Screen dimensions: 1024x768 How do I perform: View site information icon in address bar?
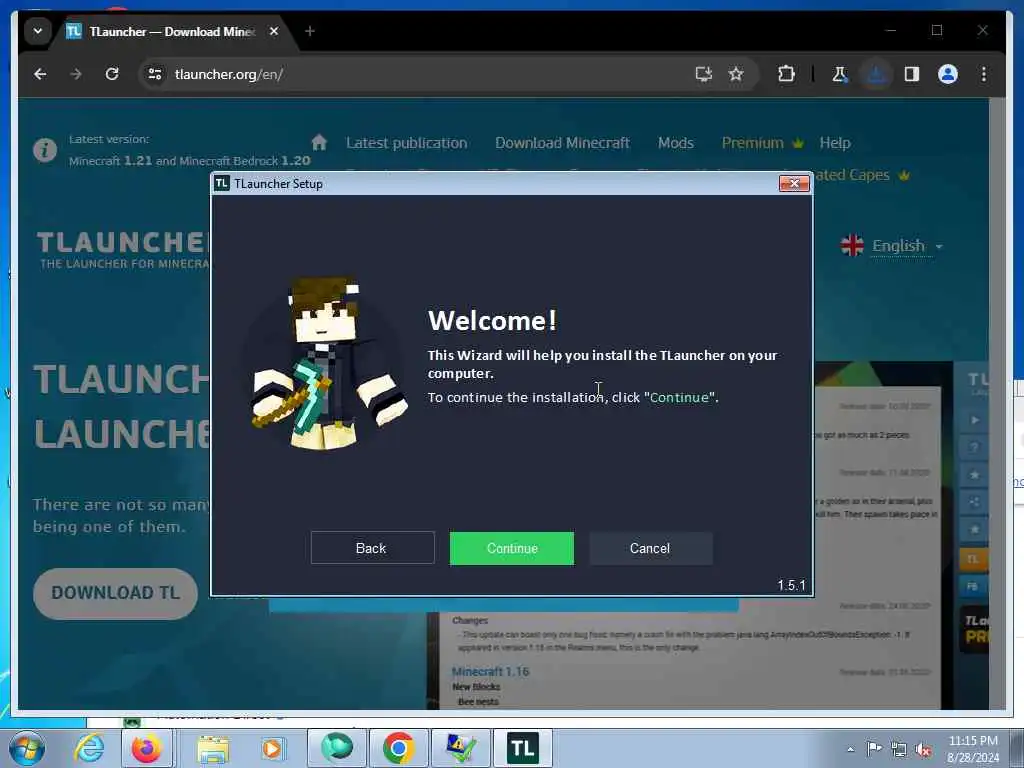155,74
